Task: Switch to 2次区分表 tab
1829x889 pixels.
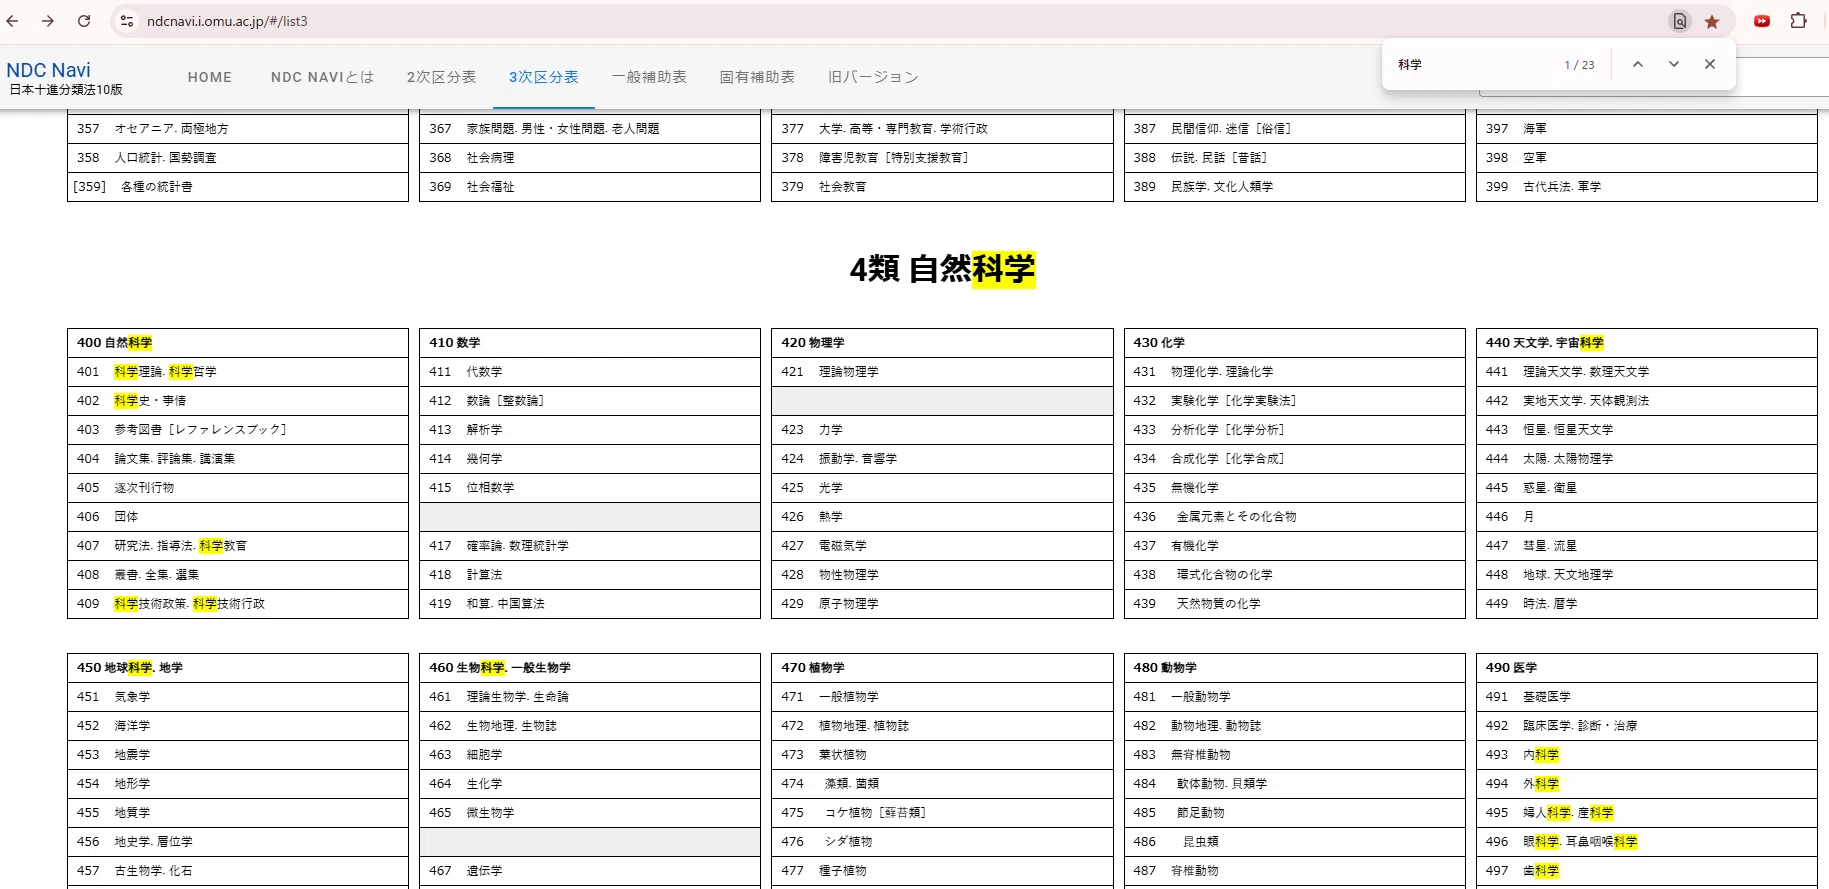Action: click(x=441, y=77)
